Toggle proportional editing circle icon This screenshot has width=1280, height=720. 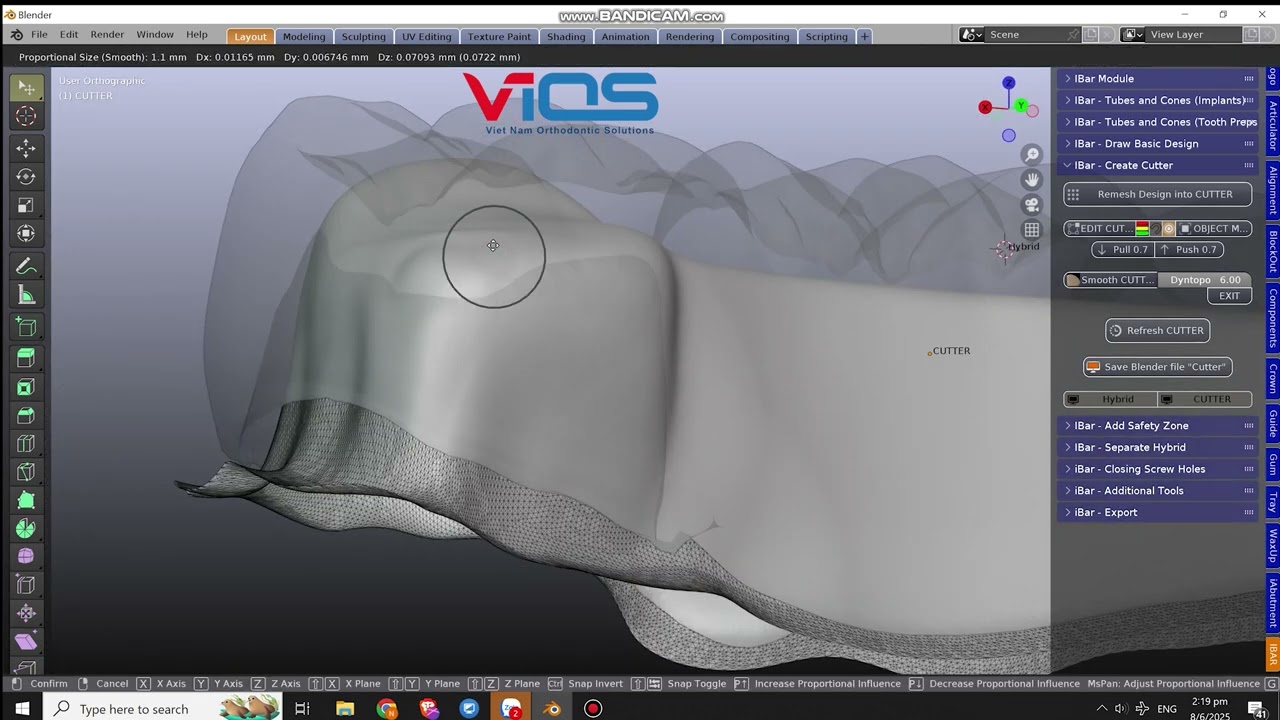[1168, 229]
